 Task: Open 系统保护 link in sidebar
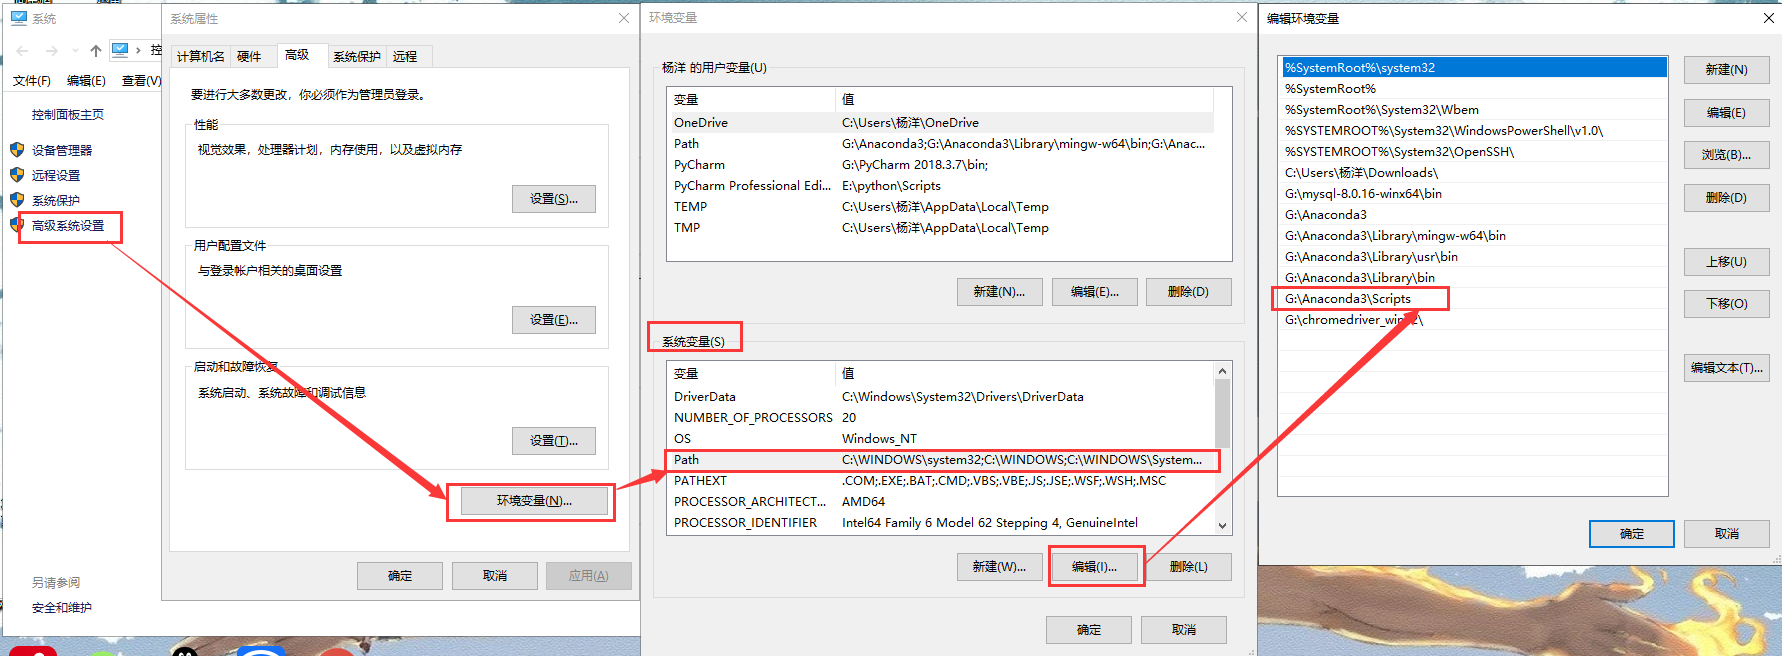click(x=56, y=201)
